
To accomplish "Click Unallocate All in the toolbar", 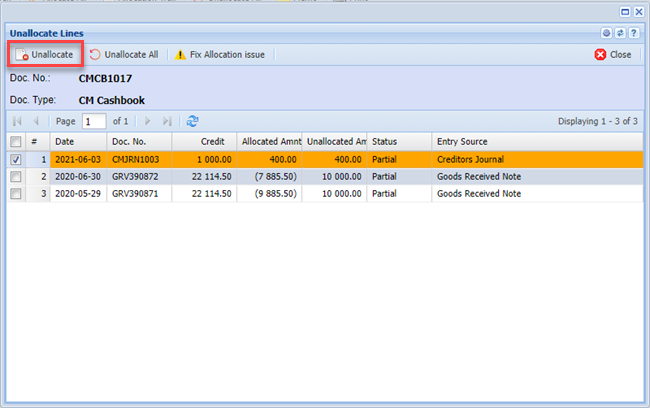I will 124,54.
